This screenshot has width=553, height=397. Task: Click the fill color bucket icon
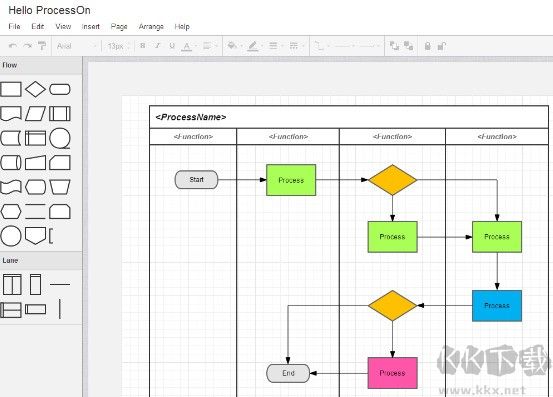pos(232,46)
